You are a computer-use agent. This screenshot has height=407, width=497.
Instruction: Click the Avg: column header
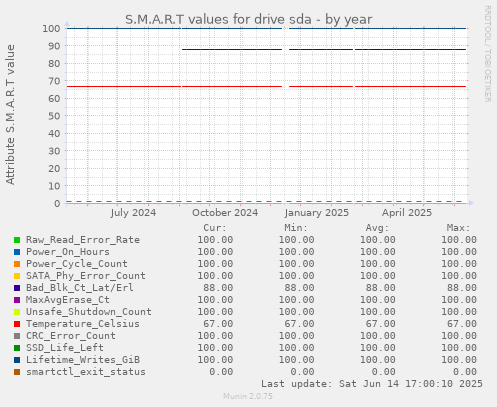(x=377, y=228)
